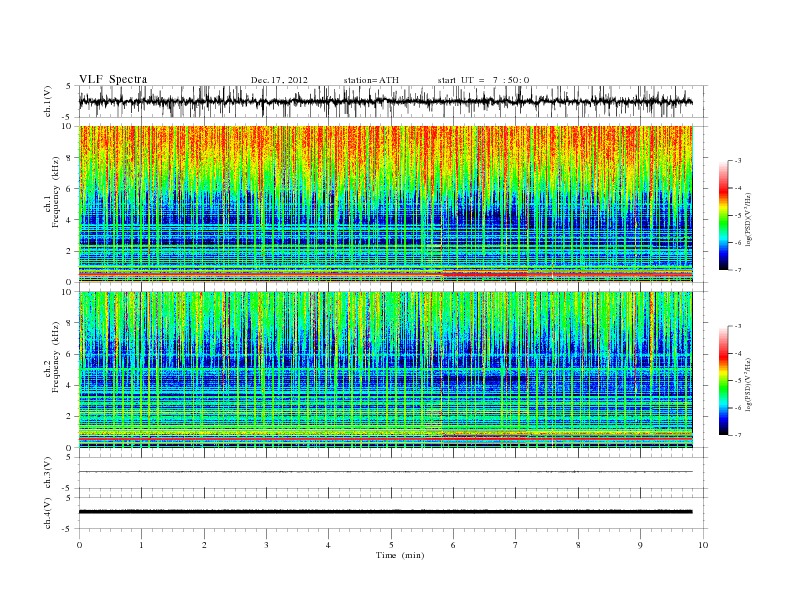
Task: Click tick label "2" on the Time axis
Action: [204, 545]
